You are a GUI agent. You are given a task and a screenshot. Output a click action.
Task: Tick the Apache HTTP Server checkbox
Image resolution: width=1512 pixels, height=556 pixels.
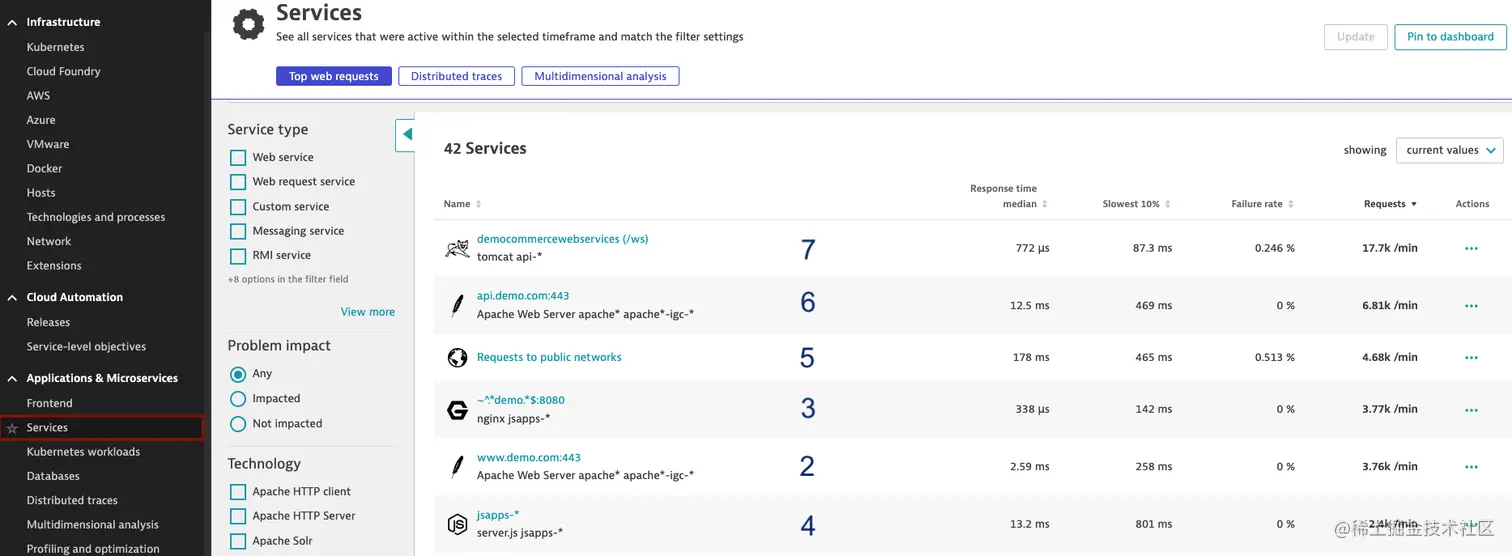pos(238,516)
